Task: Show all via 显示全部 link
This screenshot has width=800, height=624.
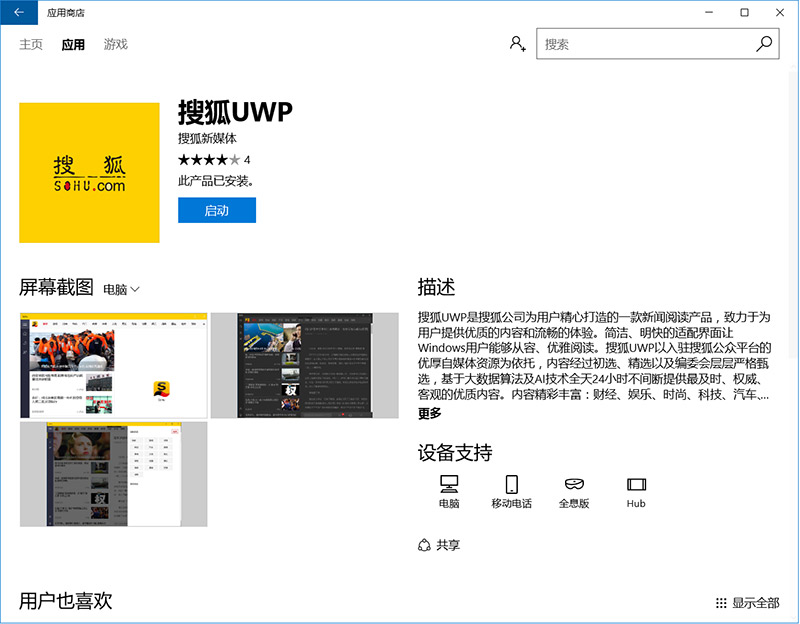Action: point(747,603)
